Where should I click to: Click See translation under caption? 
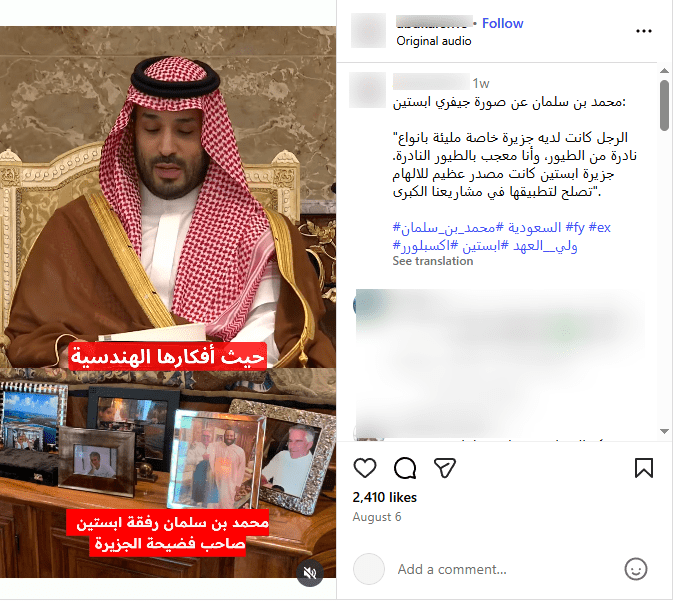click(x=433, y=261)
